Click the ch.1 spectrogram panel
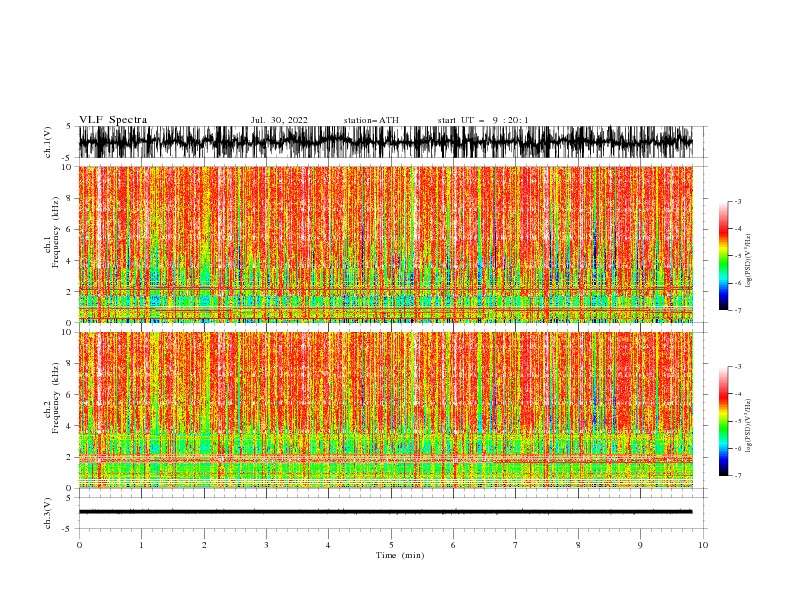This screenshot has height=612, width=792. [386, 244]
